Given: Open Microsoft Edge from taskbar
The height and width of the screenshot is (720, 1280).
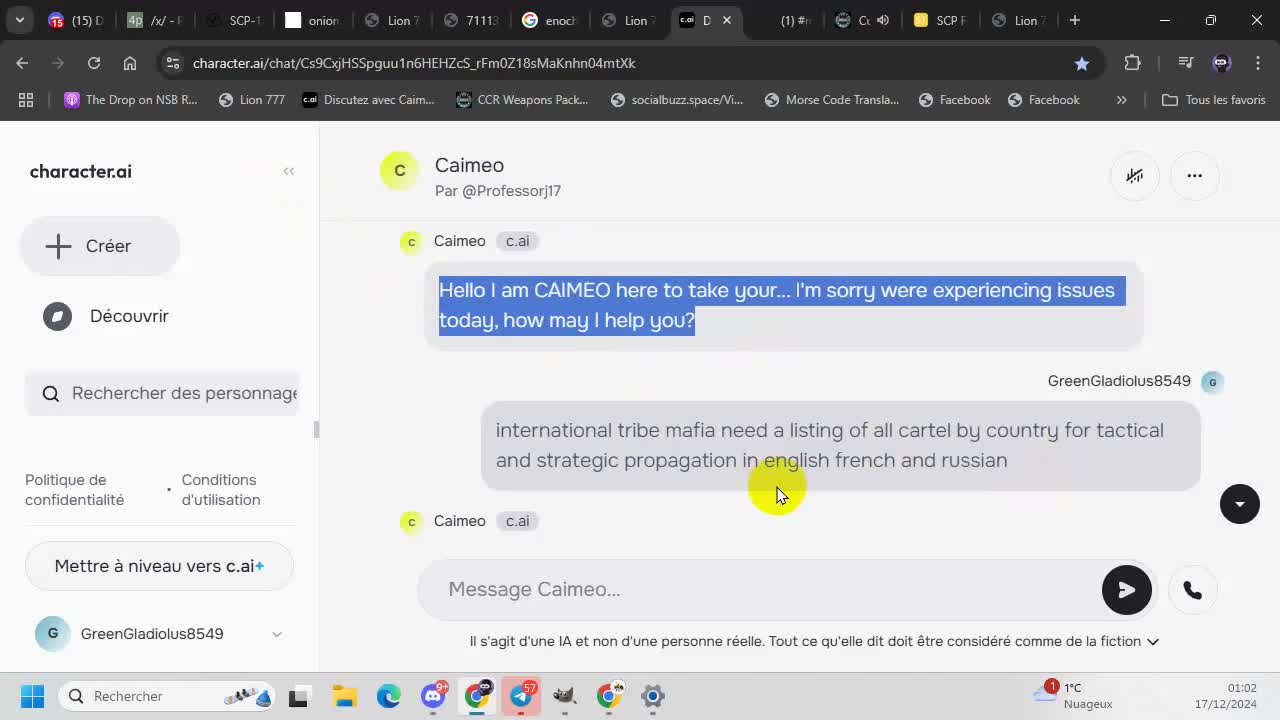Looking at the screenshot, I should tap(389, 696).
